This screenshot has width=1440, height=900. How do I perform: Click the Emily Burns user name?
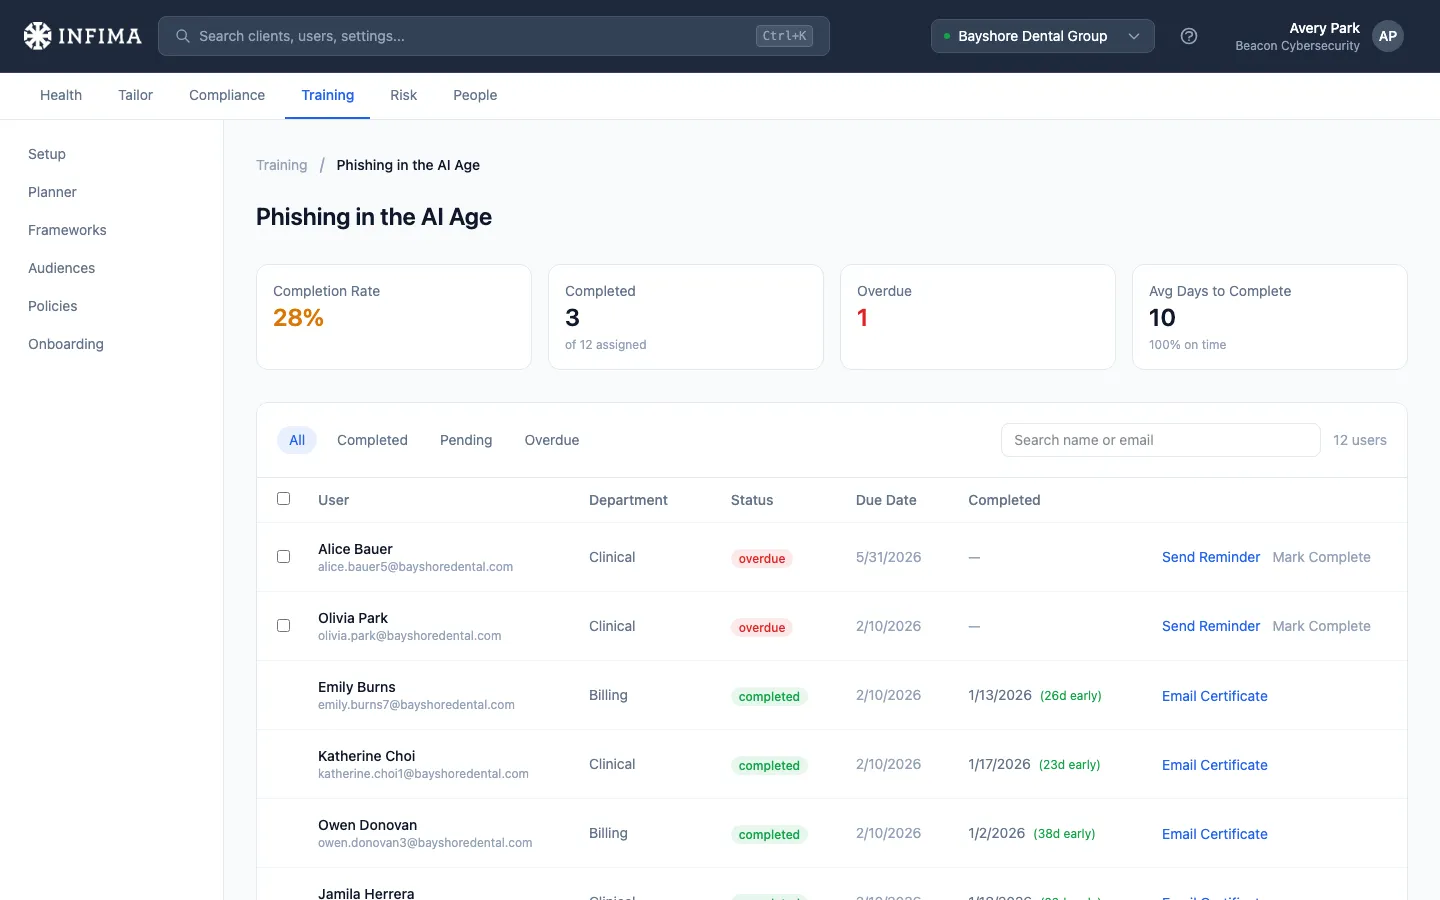pyautogui.click(x=357, y=687)
